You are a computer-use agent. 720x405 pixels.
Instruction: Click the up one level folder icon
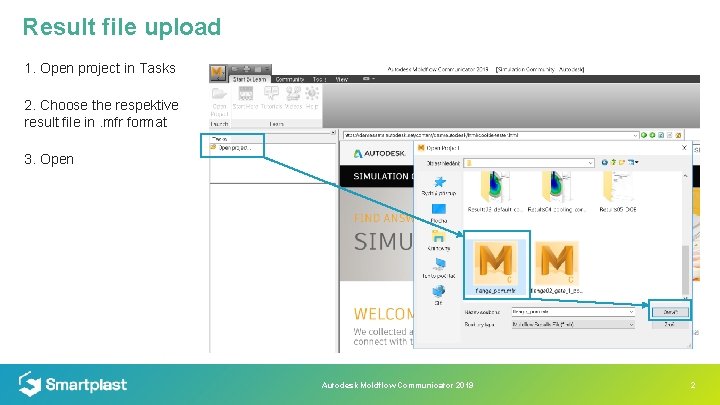tap(613, 162)
